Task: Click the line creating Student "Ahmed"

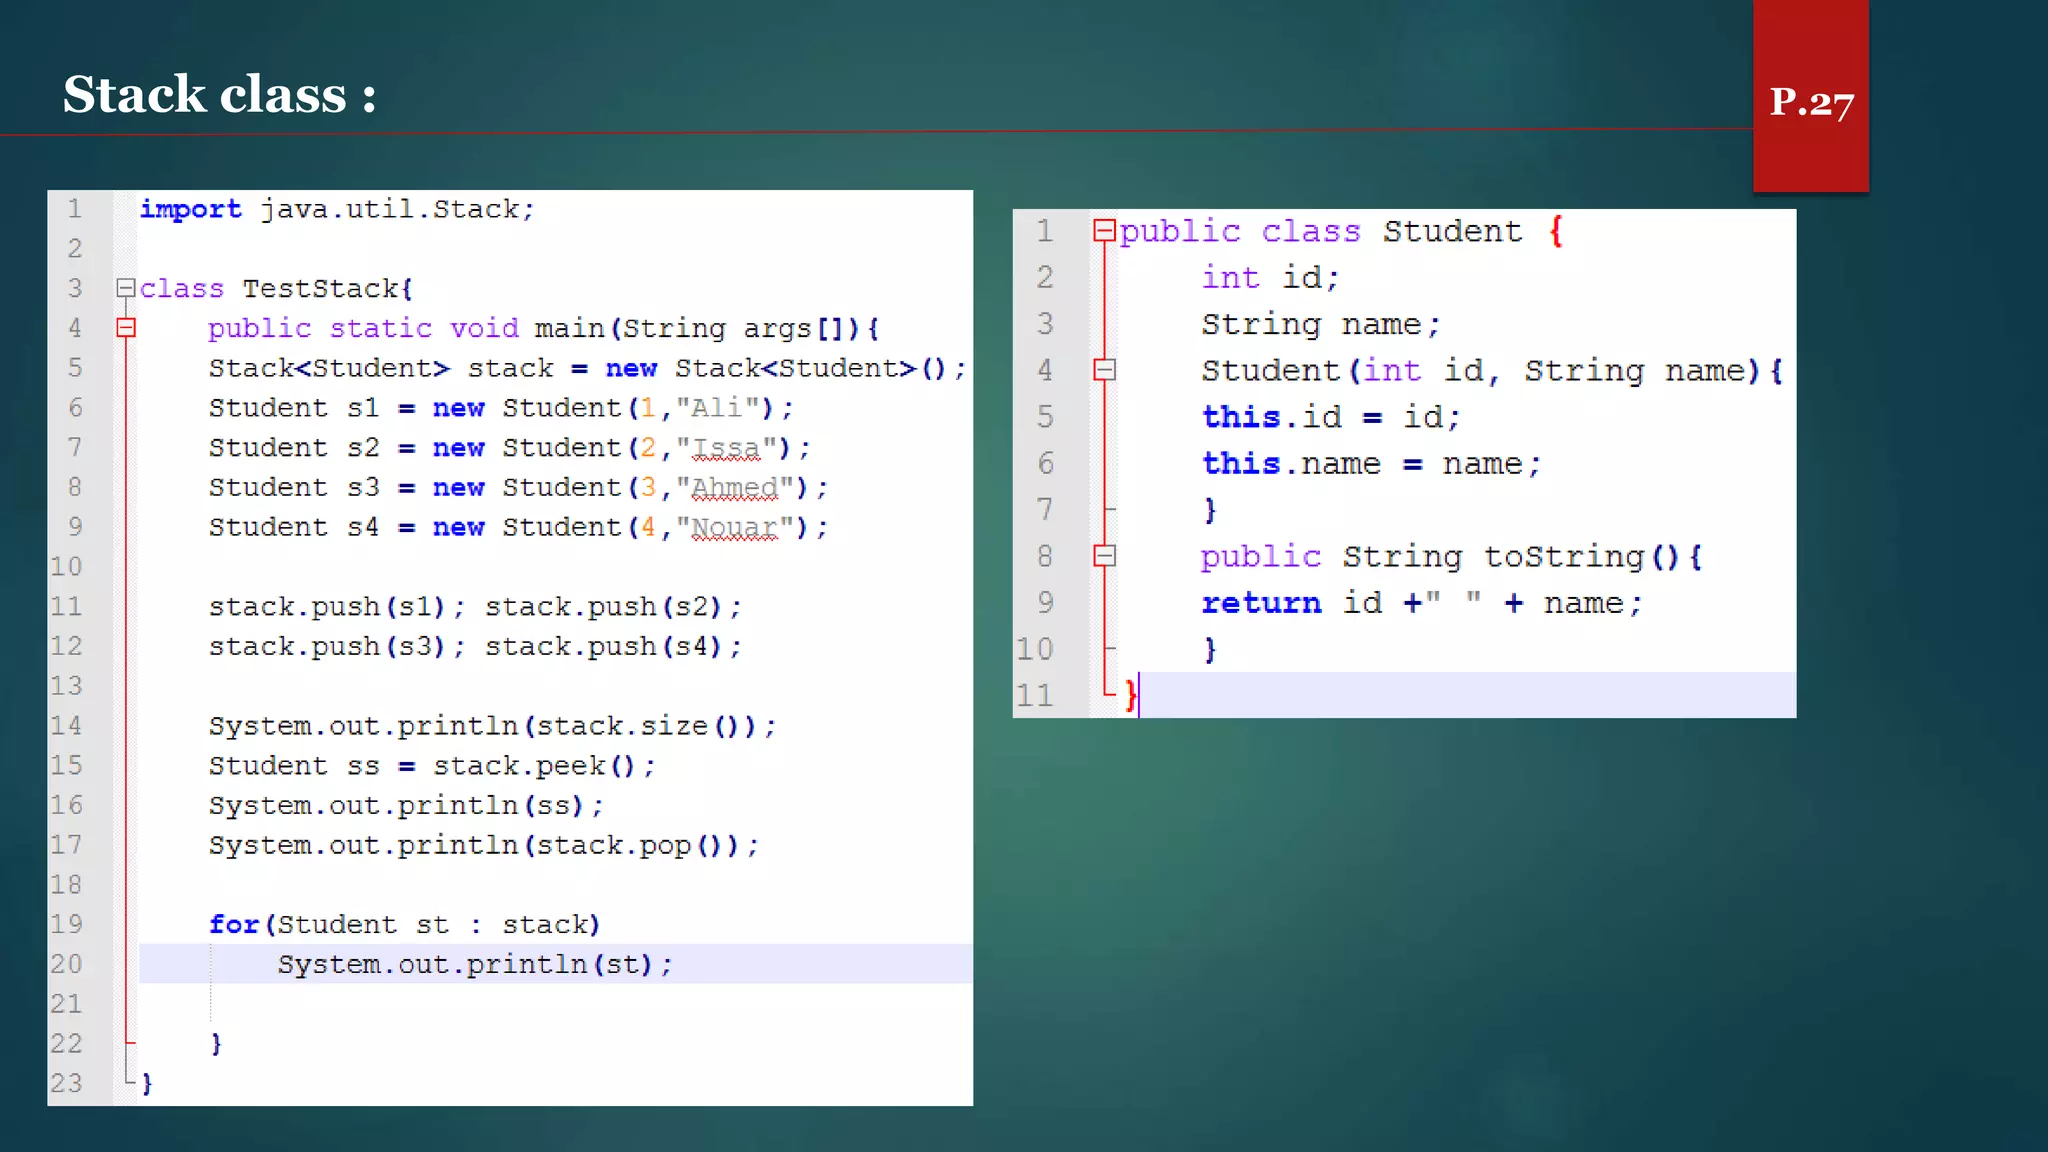Action: 518,488
